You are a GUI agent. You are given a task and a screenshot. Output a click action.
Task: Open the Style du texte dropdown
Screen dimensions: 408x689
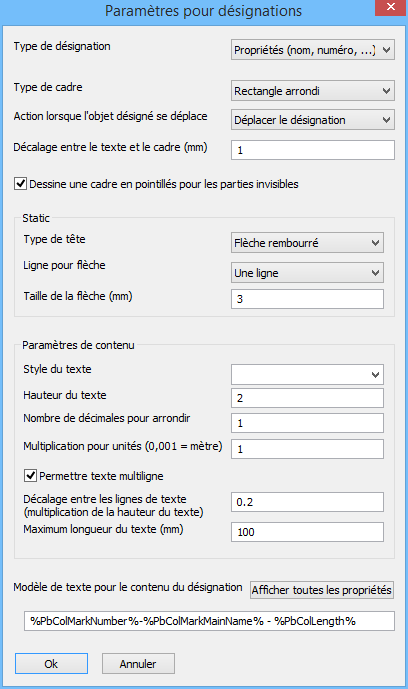coord(307,375)
